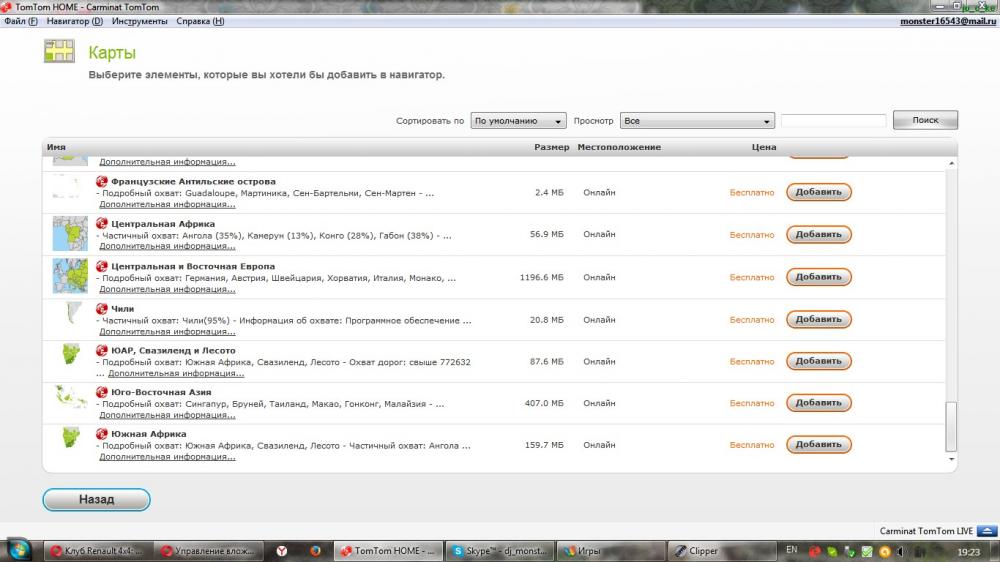Click the Назад back button
The image size is (1000, 562).
pos(96,499)
